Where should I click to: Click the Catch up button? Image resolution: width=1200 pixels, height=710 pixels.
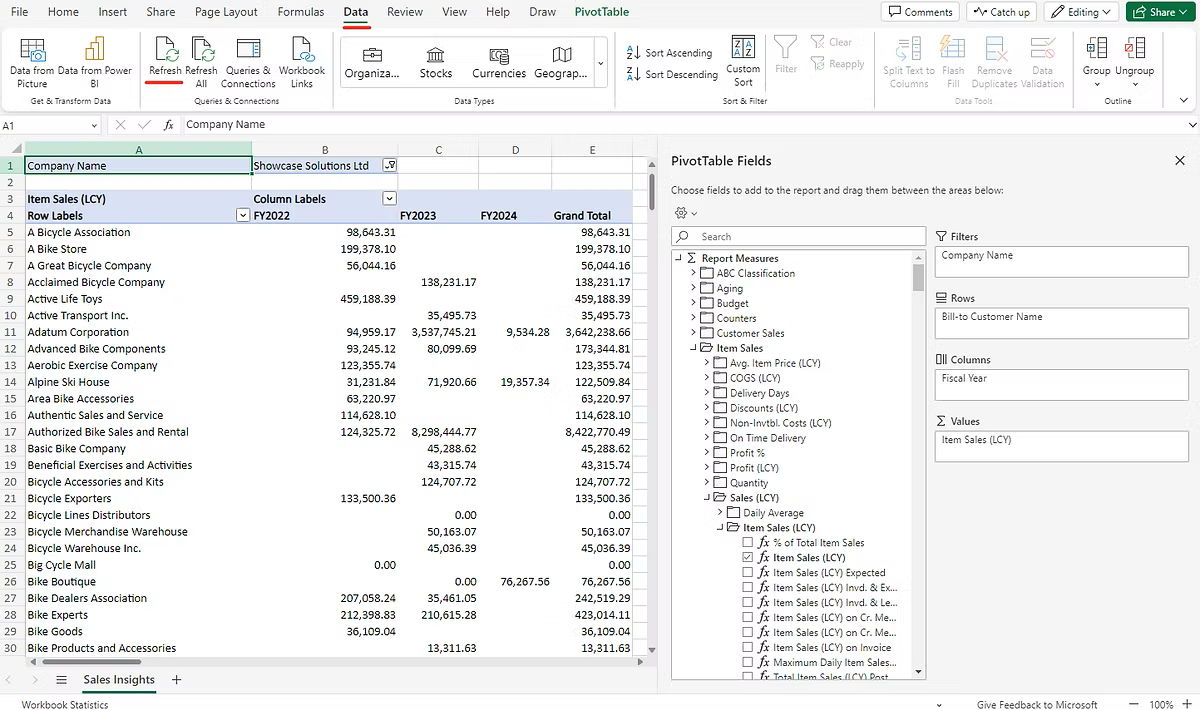1001,12
